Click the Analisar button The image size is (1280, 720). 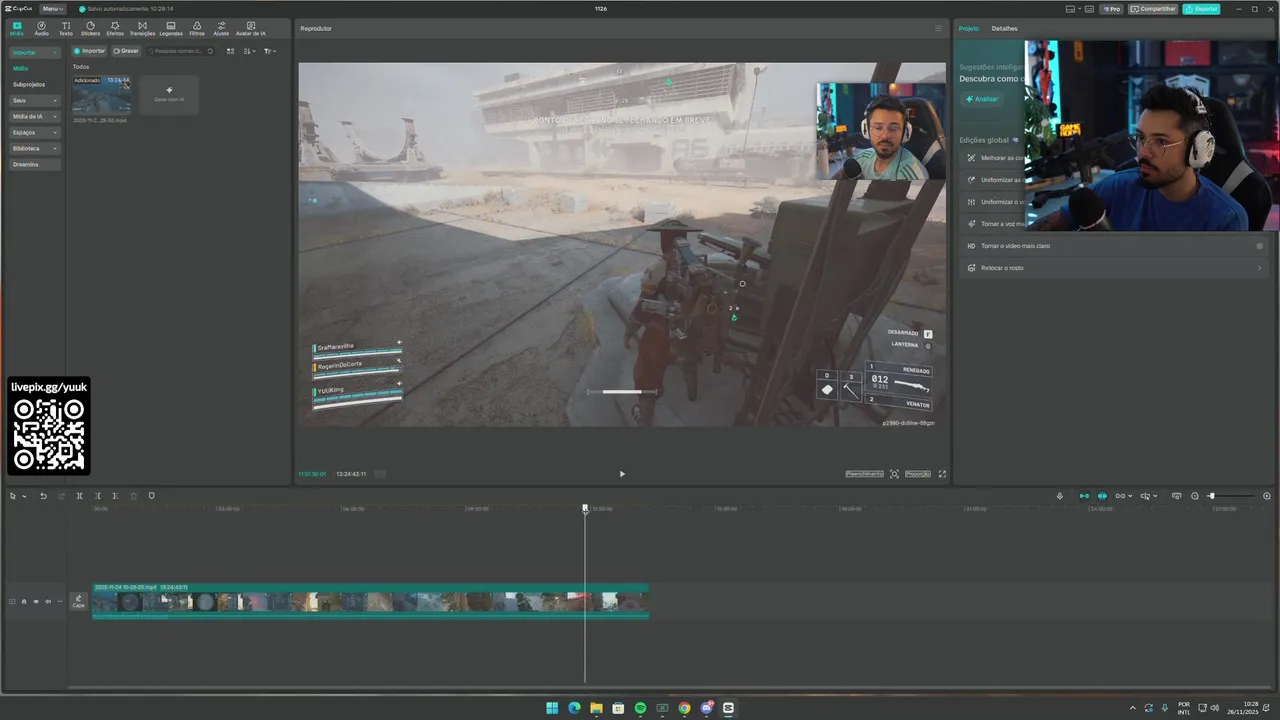(x=982, y=99)
